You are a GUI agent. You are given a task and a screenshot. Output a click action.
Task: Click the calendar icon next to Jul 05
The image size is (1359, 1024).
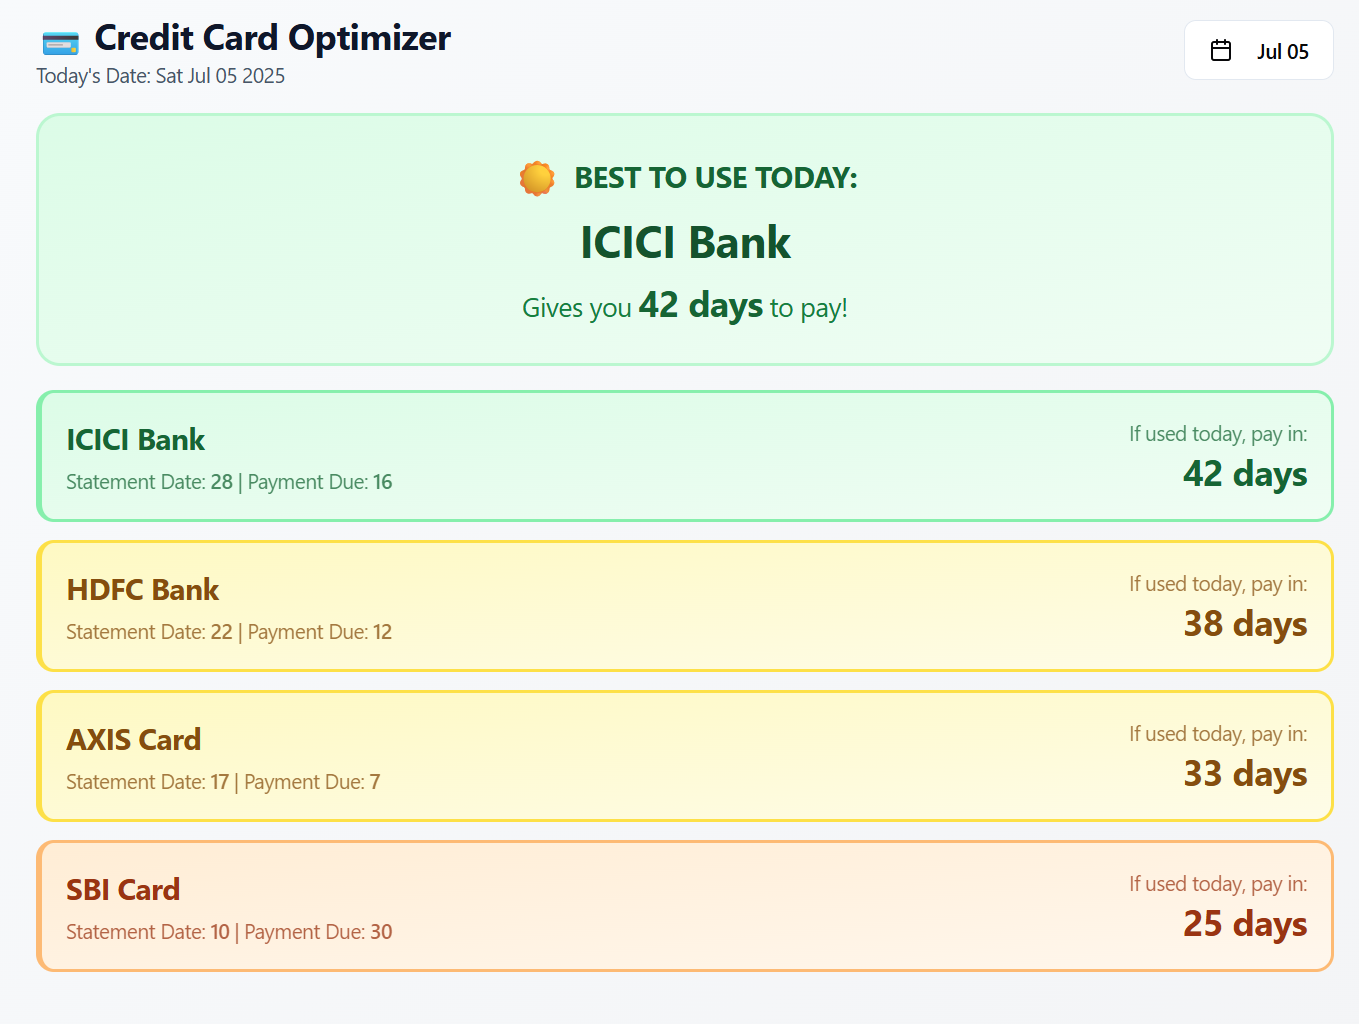[1220, 49]
